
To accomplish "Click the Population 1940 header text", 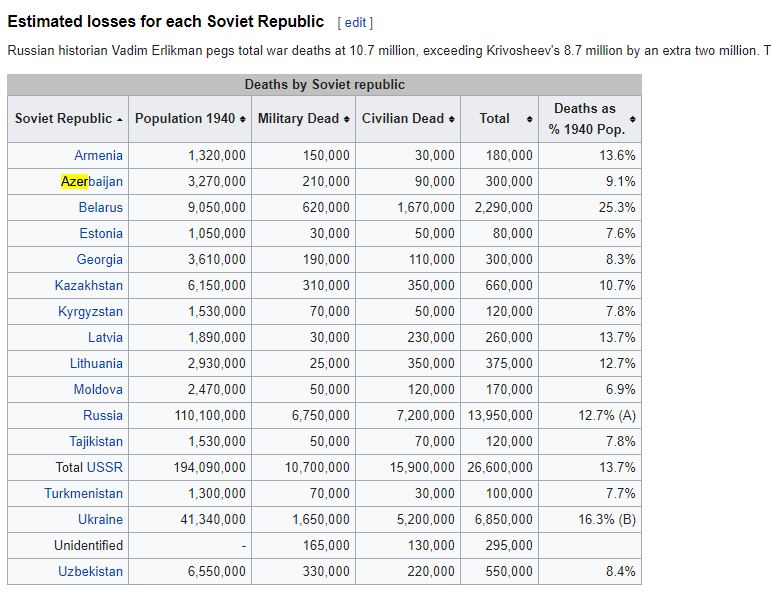I will coord(185,119).
